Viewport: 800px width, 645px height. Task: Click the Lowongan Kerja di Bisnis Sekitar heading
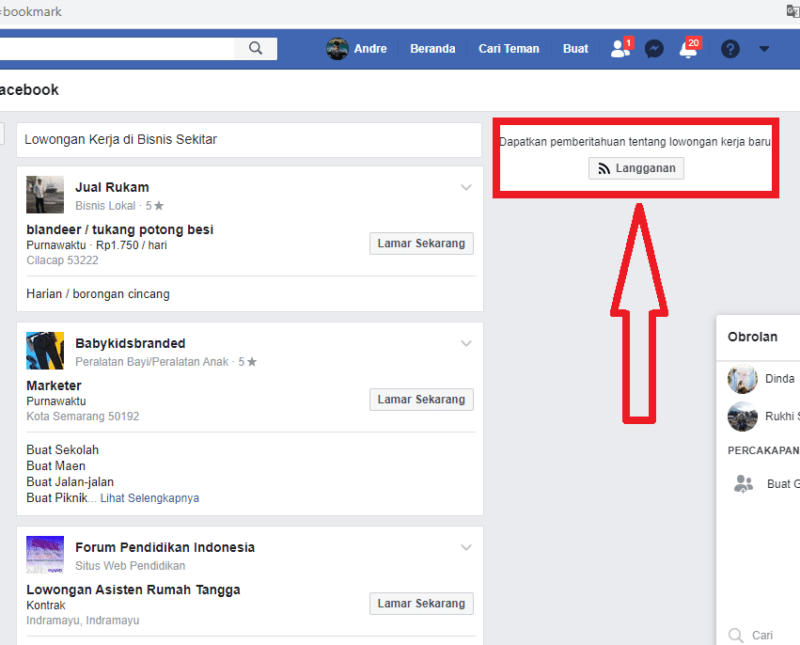[120, 139]
